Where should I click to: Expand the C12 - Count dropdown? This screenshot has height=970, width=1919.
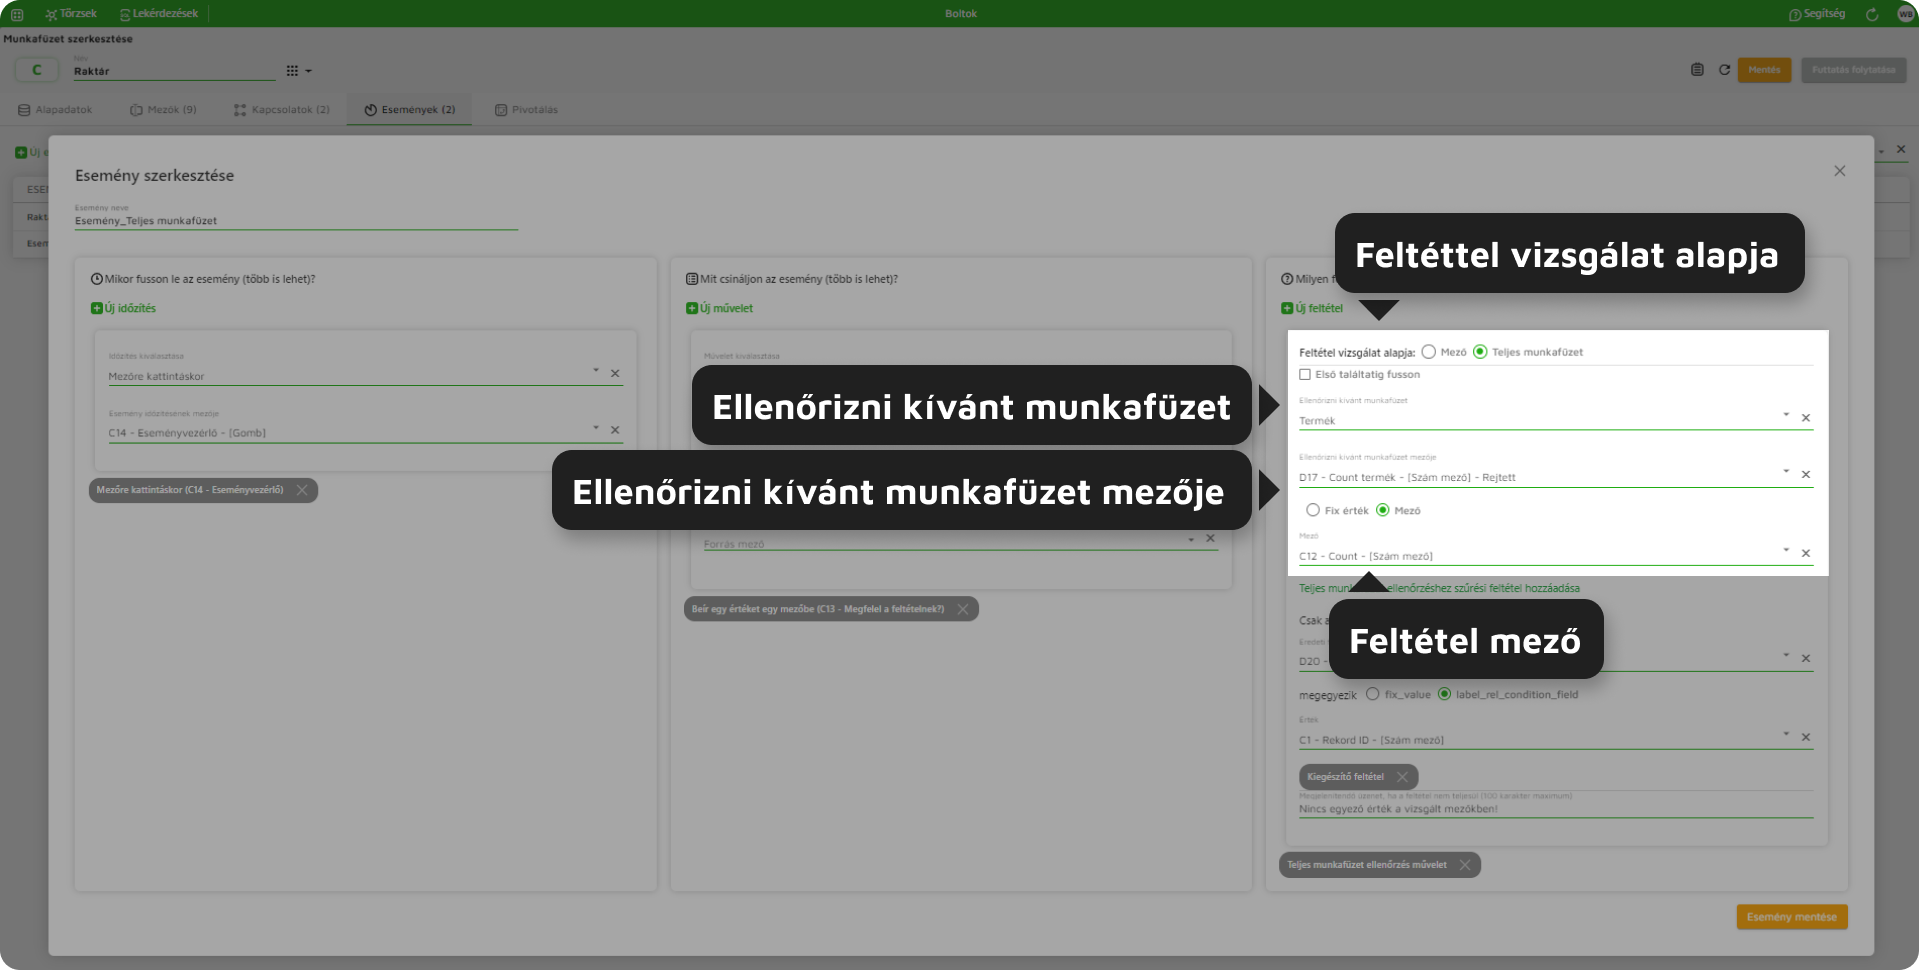click(1786, 550)
